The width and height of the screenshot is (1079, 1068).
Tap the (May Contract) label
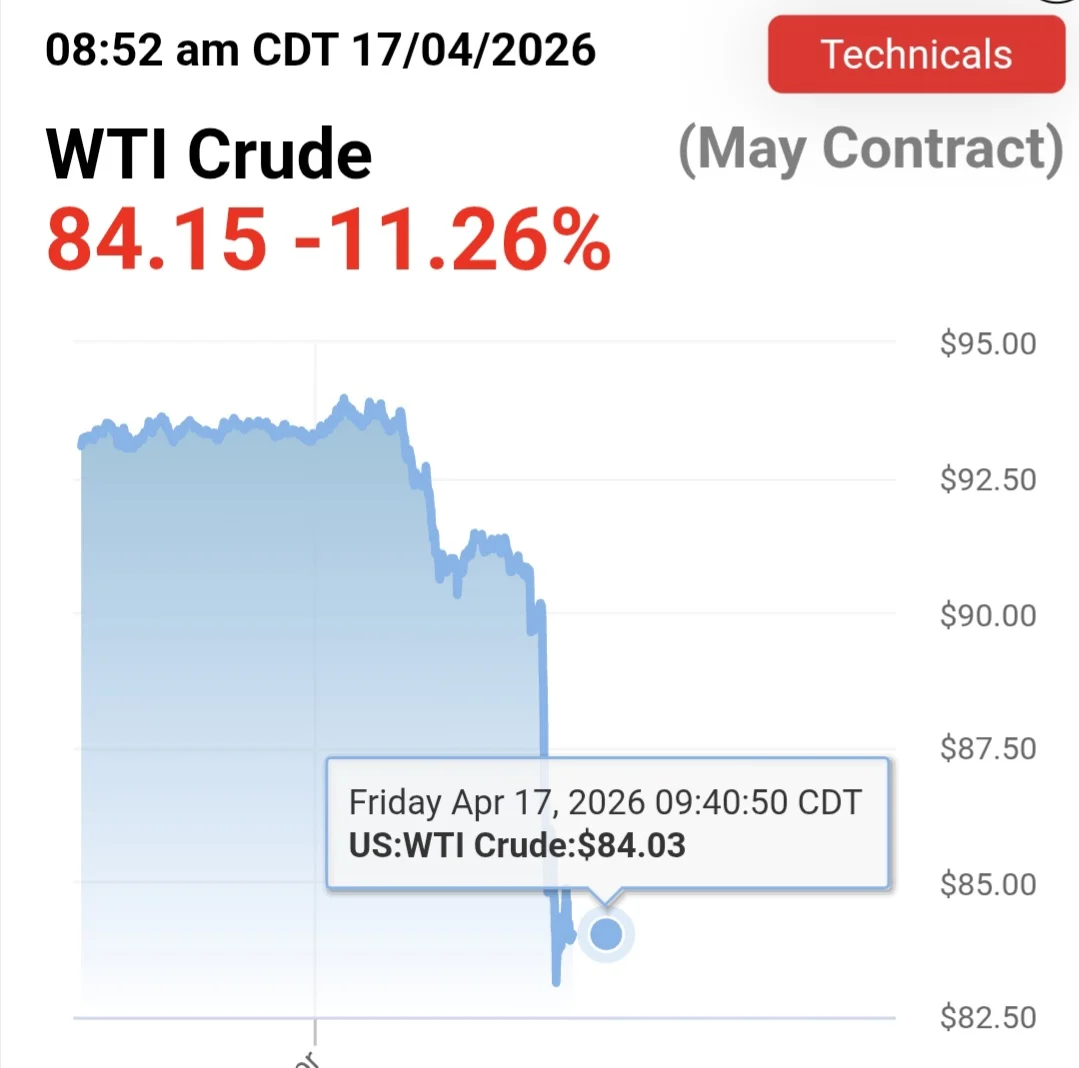(871, 149)
